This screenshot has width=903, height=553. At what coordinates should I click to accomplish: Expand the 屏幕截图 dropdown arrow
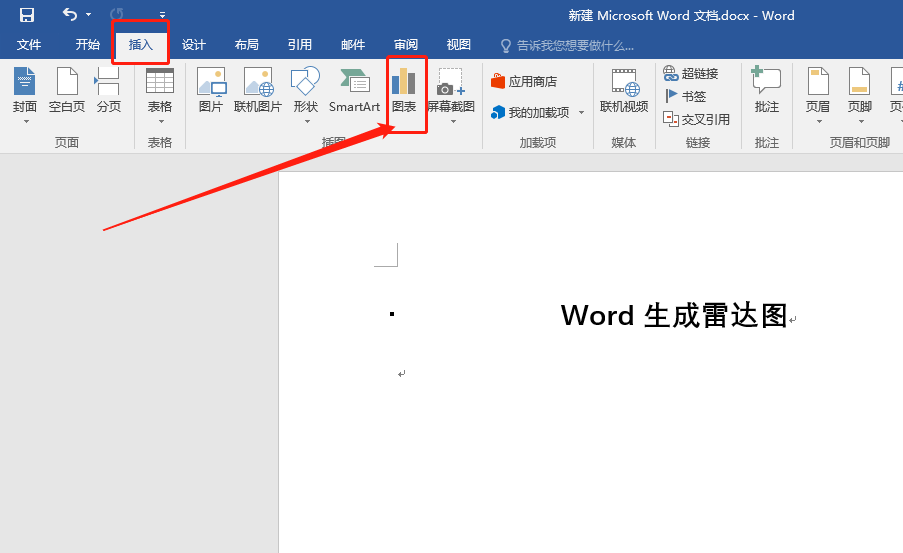(453, 122)
